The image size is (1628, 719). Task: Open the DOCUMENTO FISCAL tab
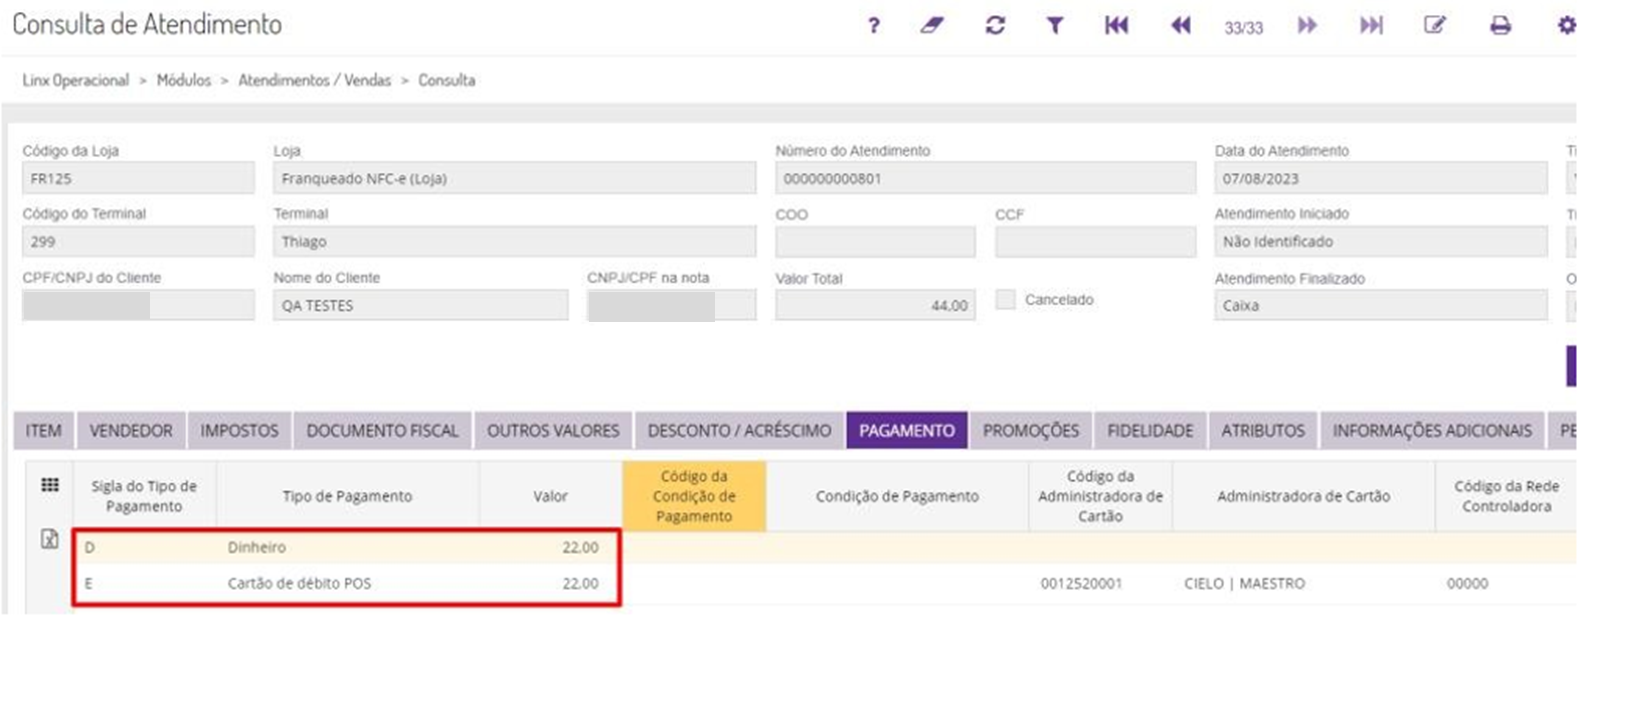382,430
